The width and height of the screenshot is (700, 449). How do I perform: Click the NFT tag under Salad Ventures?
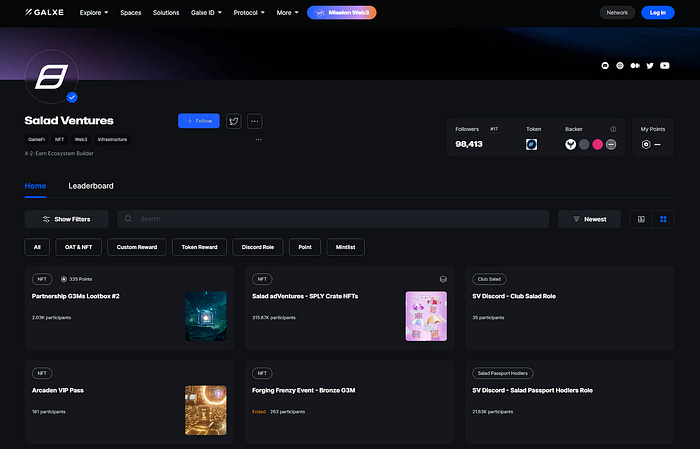tap(59, 139)
